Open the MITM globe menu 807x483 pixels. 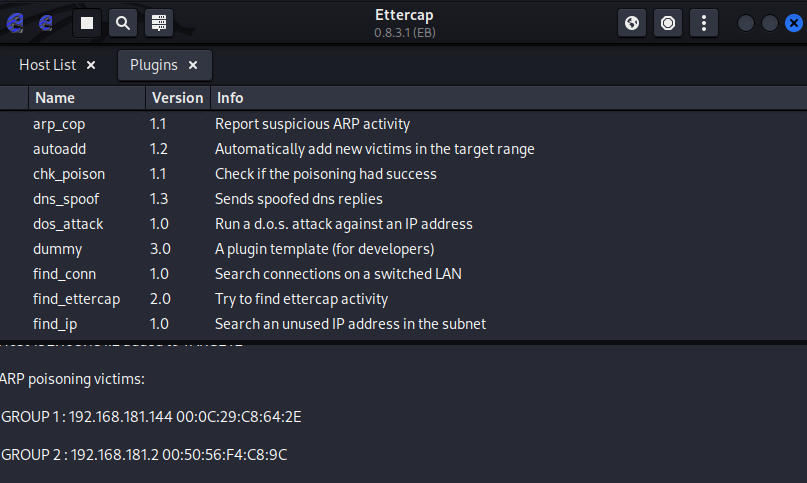pyautogui.click(x=631, y=22)
